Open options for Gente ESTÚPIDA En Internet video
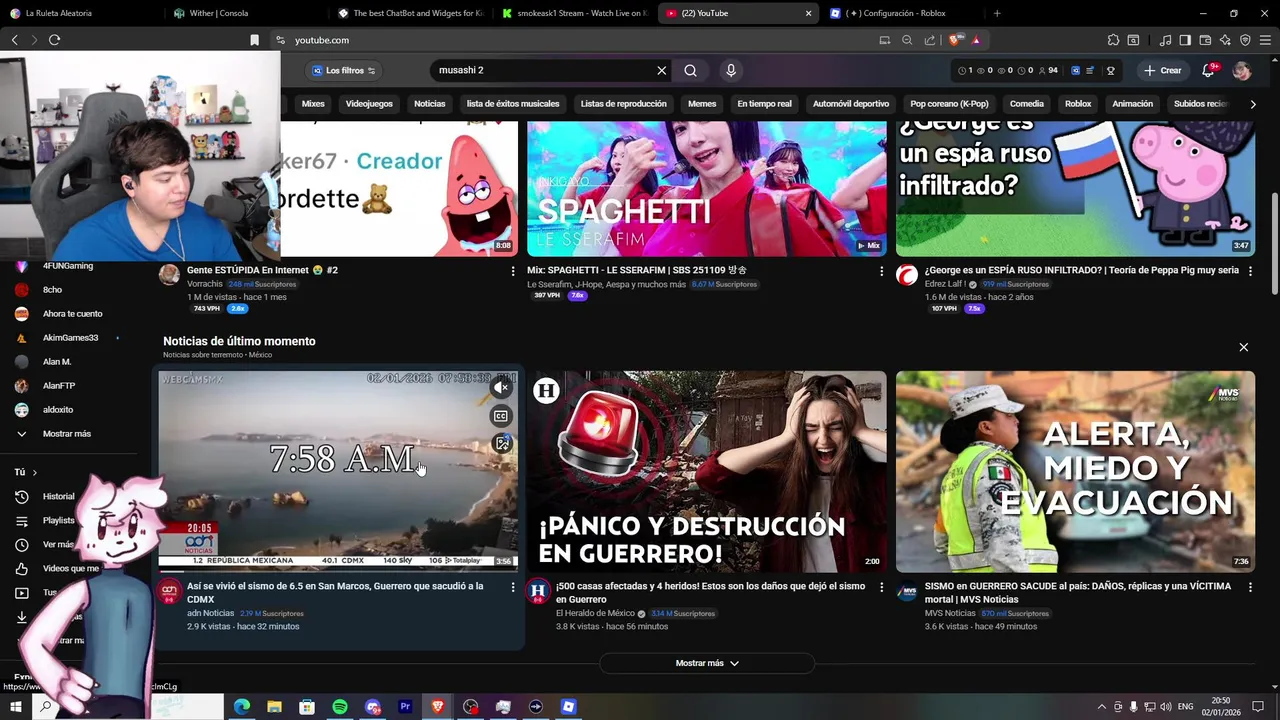Image resolution: width=1280 pixels, height=720 pixels. click(513, 271)
